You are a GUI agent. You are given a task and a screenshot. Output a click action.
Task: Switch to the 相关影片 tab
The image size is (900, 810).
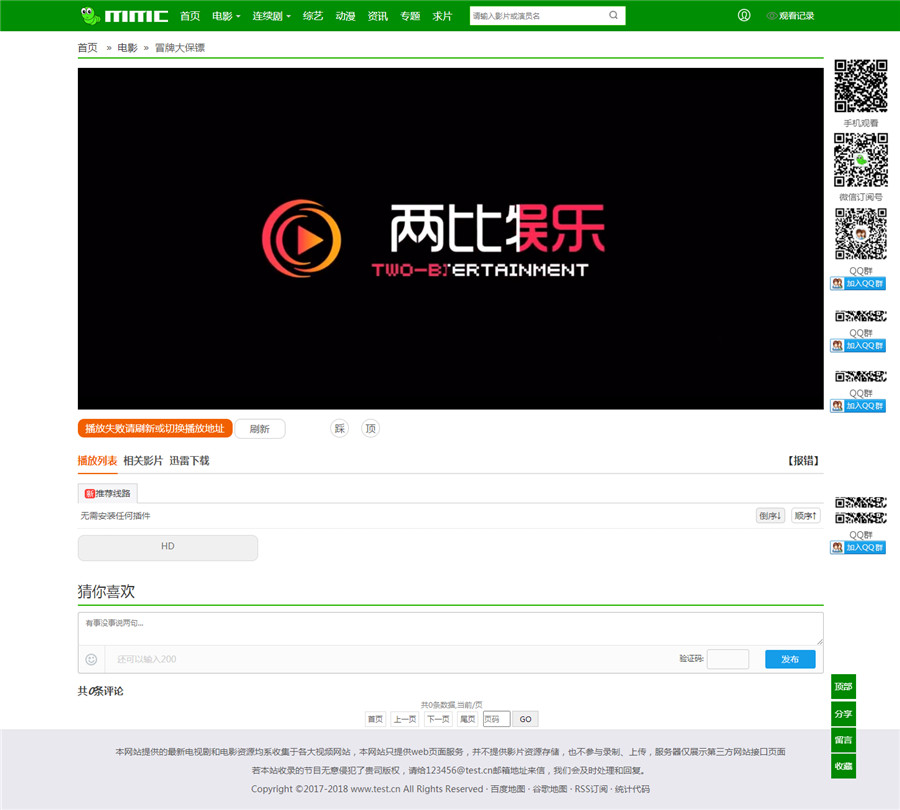coord(143,460)
